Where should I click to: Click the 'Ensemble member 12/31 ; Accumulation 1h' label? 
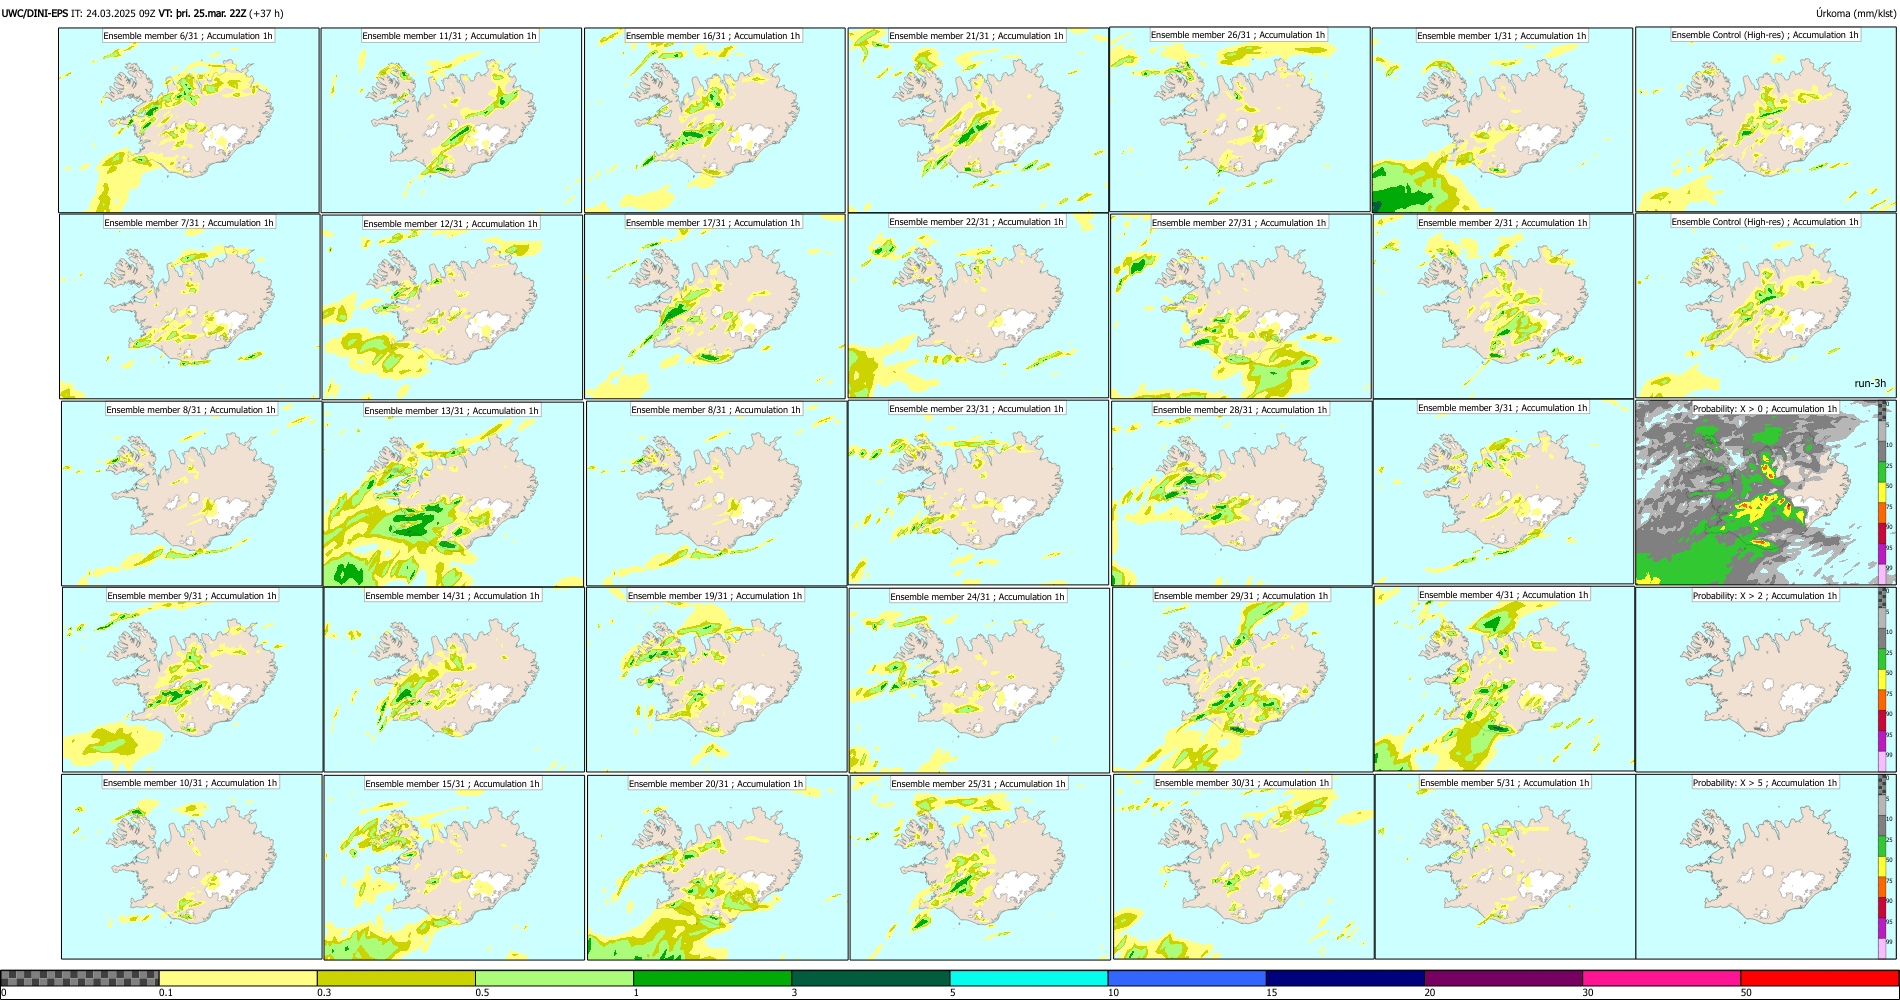coord(450,224)
